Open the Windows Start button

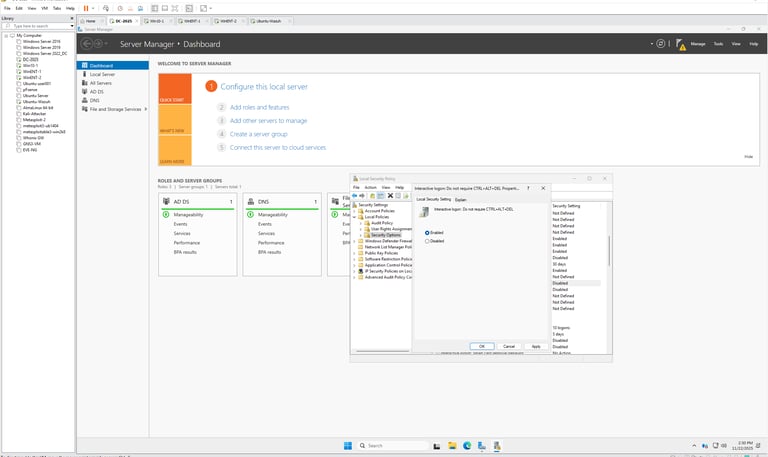coord(348,446)
